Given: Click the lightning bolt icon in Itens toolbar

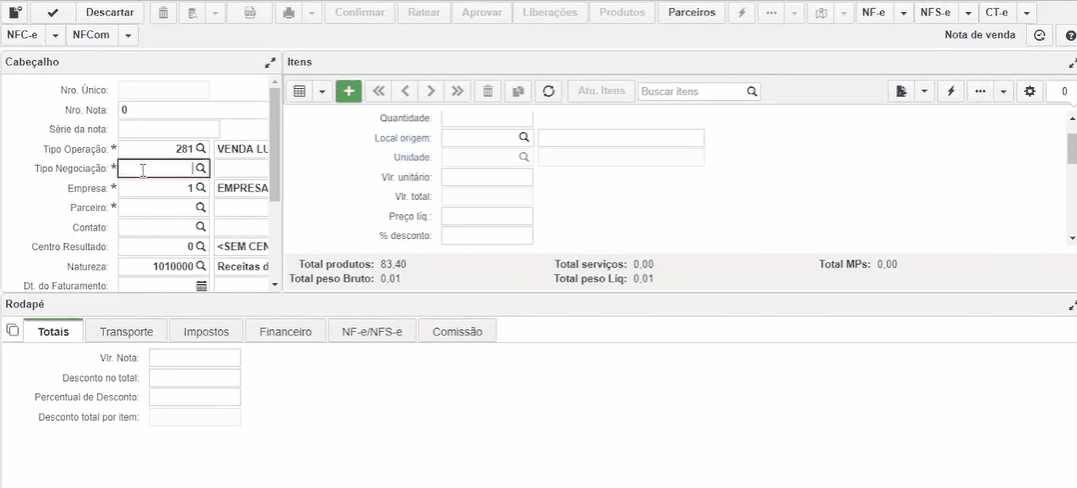Looking at the screenshot, I should [951, 91].
